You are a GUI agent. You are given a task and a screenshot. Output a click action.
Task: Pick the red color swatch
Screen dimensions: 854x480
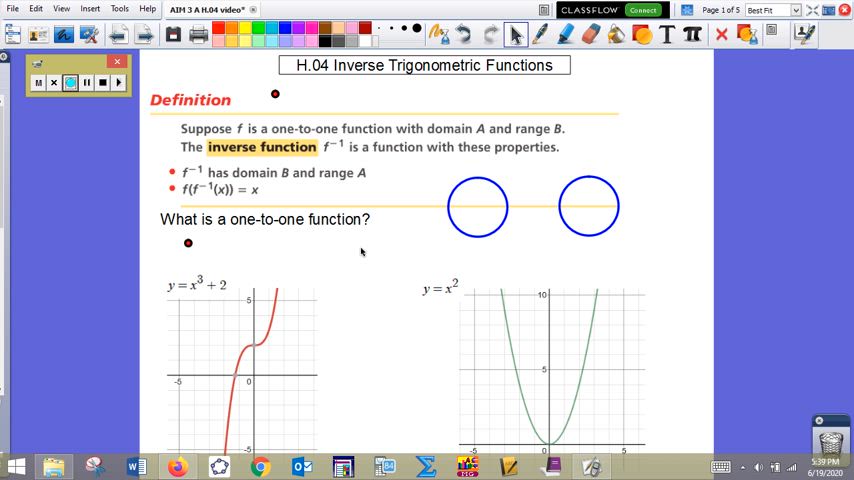pyautogui.click(x=218, y=28)
